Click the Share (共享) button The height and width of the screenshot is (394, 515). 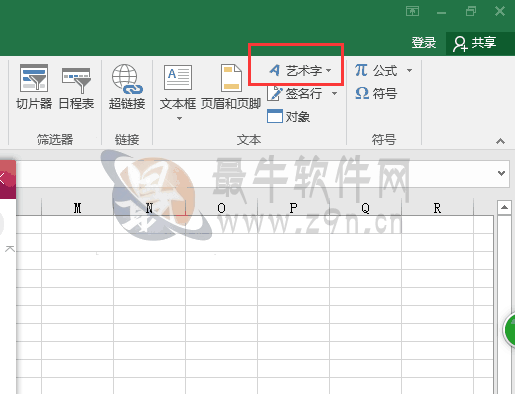(x=475, y=43)
